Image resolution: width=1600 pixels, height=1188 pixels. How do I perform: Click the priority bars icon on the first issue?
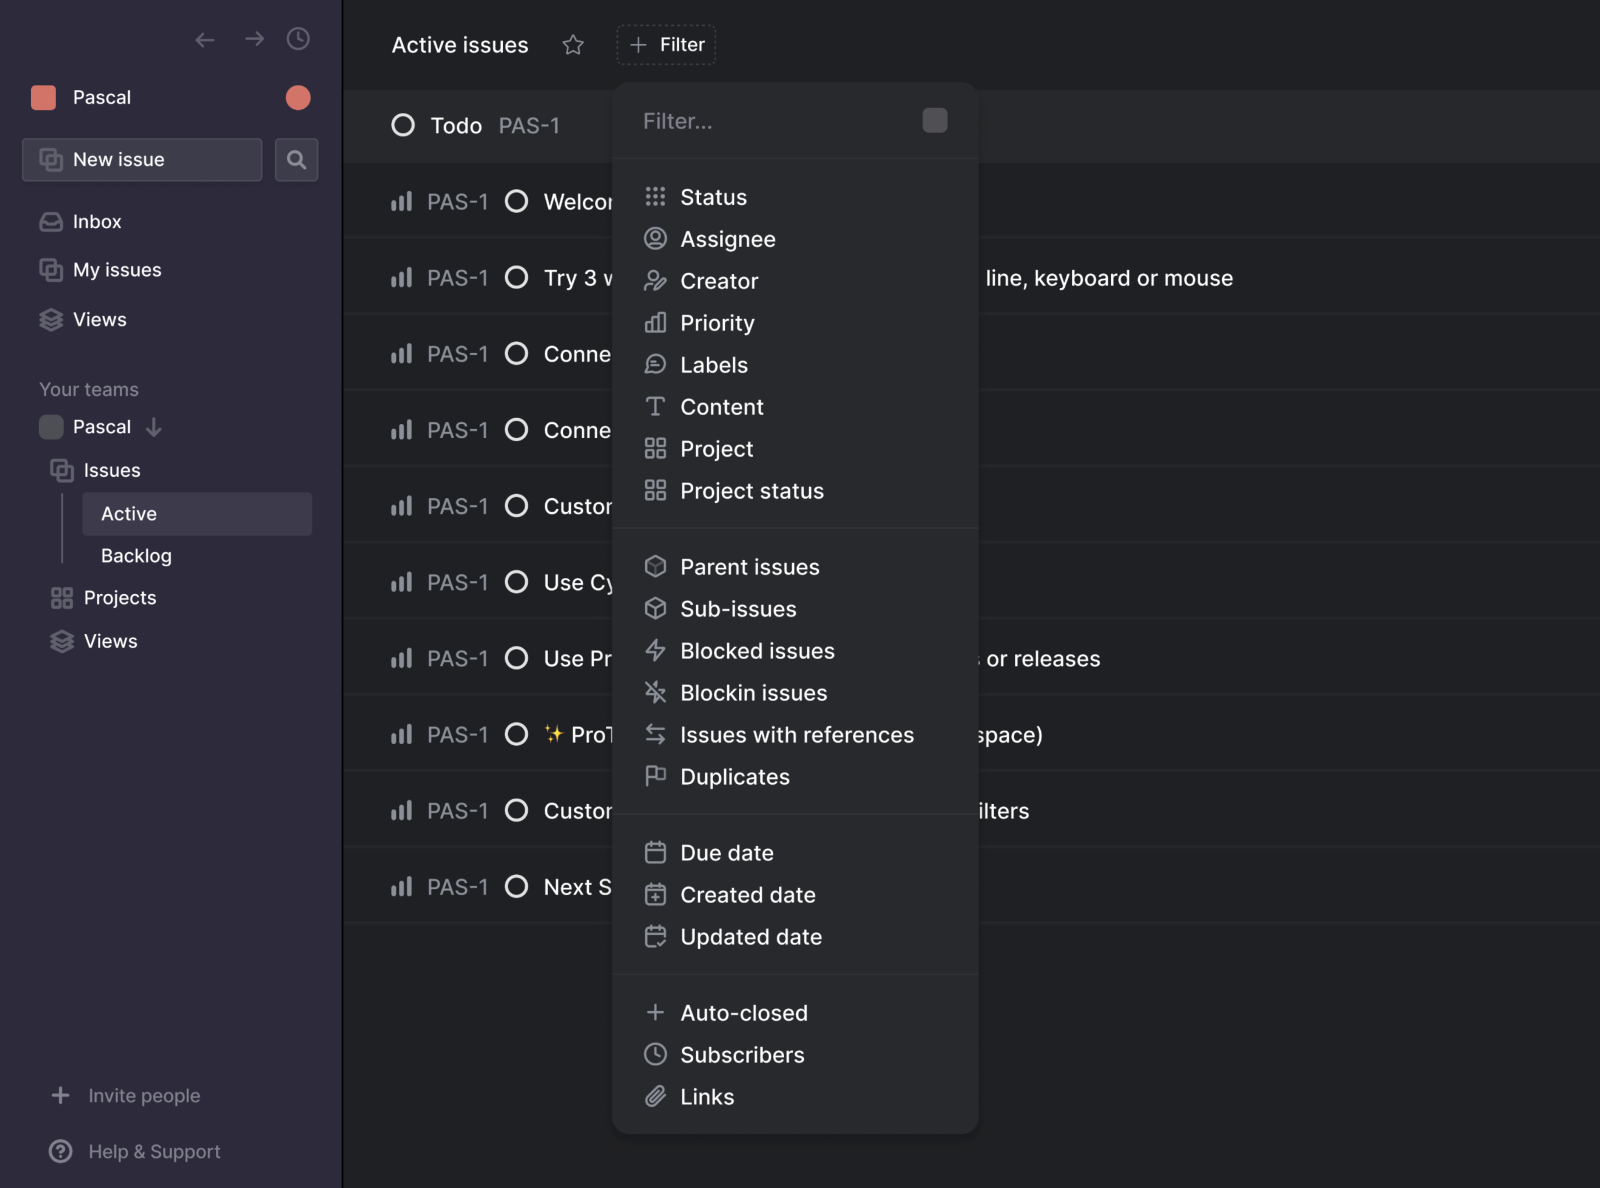(400, 201)
